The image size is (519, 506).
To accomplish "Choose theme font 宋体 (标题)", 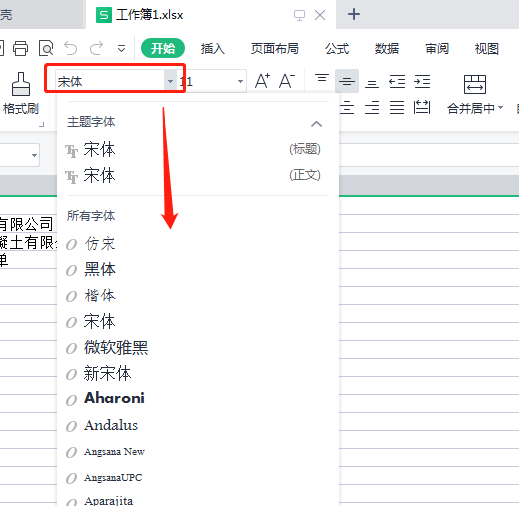I will 198,149.
